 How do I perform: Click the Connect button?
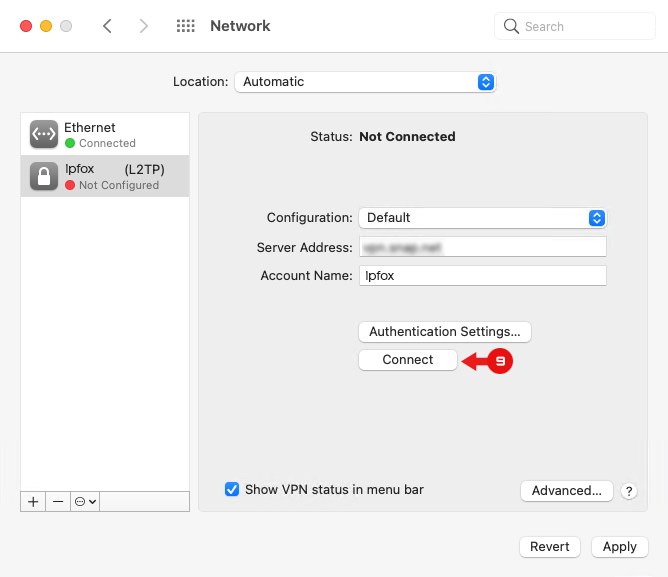(408, 360)
